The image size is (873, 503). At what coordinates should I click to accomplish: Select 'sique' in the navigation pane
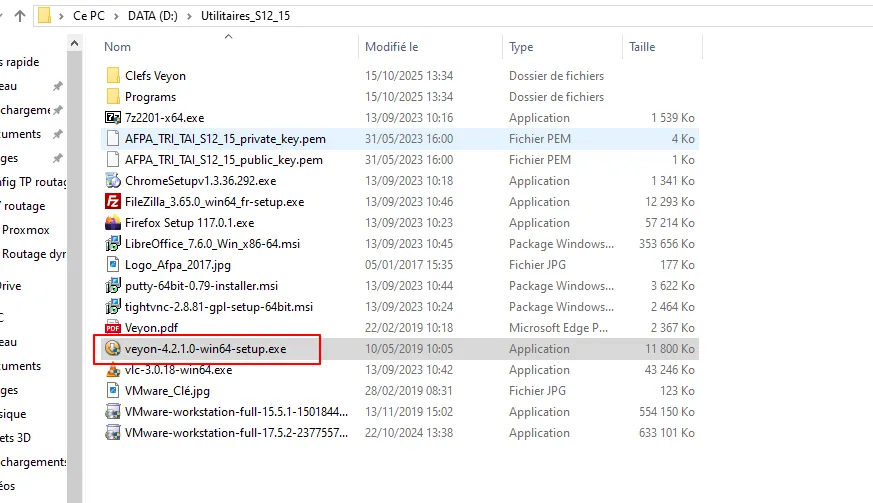[x=13, y=414]
